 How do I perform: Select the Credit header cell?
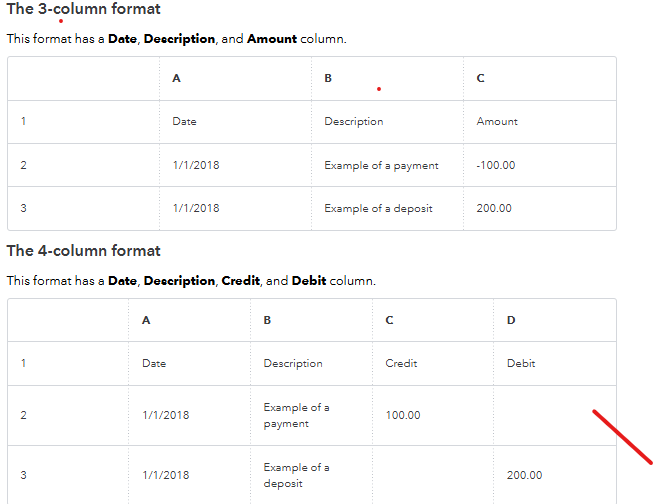pos(401,363)
